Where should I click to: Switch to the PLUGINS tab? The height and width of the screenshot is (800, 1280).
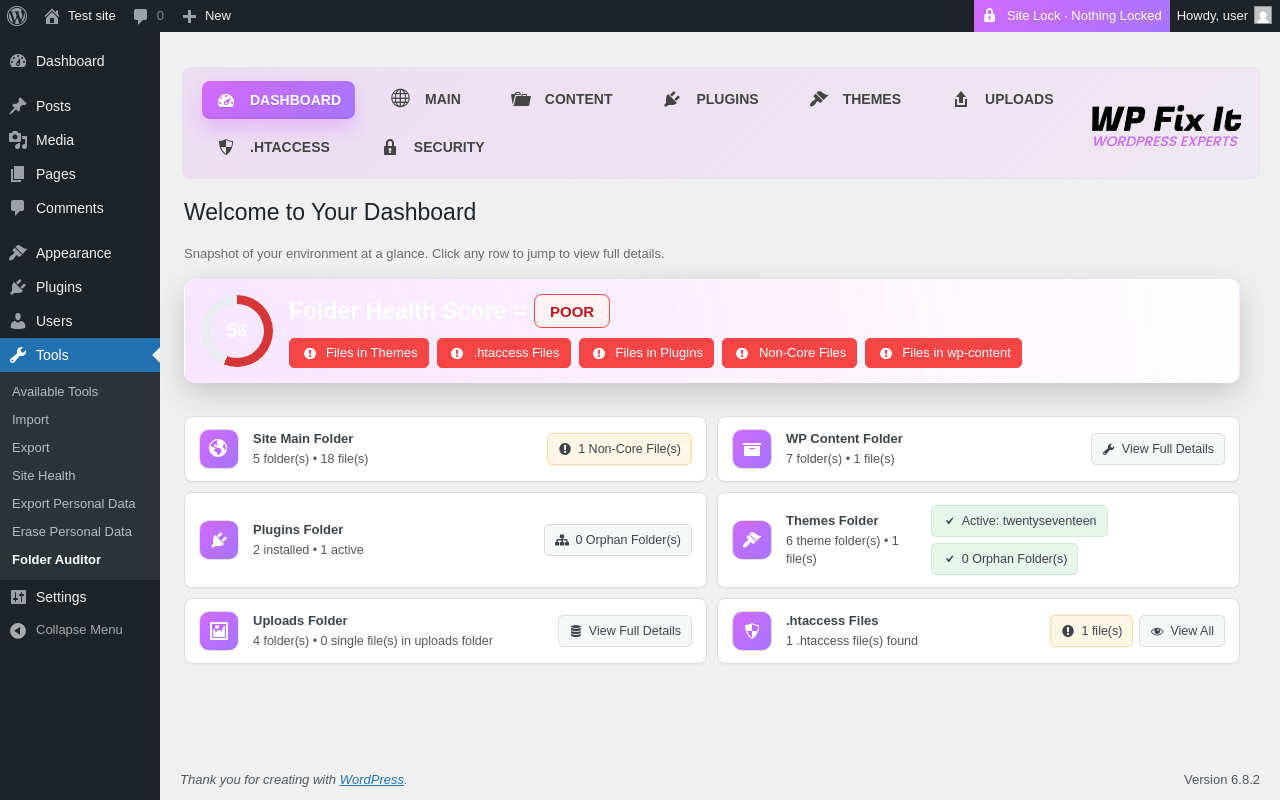pos(711,99)
